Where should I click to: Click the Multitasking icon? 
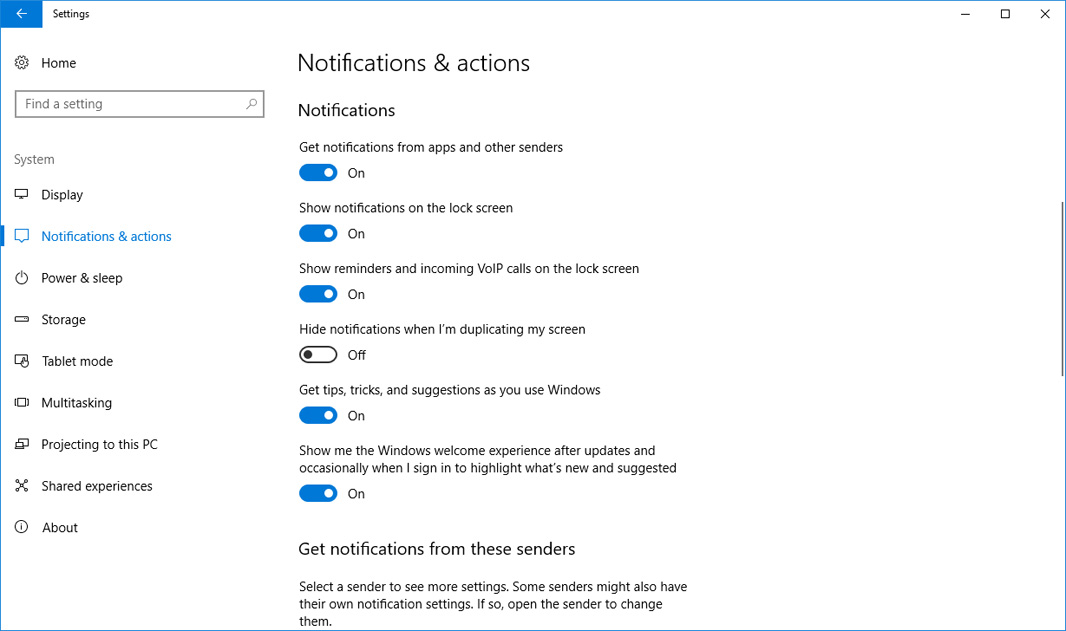pyautogui.click(x=22, y=403)
